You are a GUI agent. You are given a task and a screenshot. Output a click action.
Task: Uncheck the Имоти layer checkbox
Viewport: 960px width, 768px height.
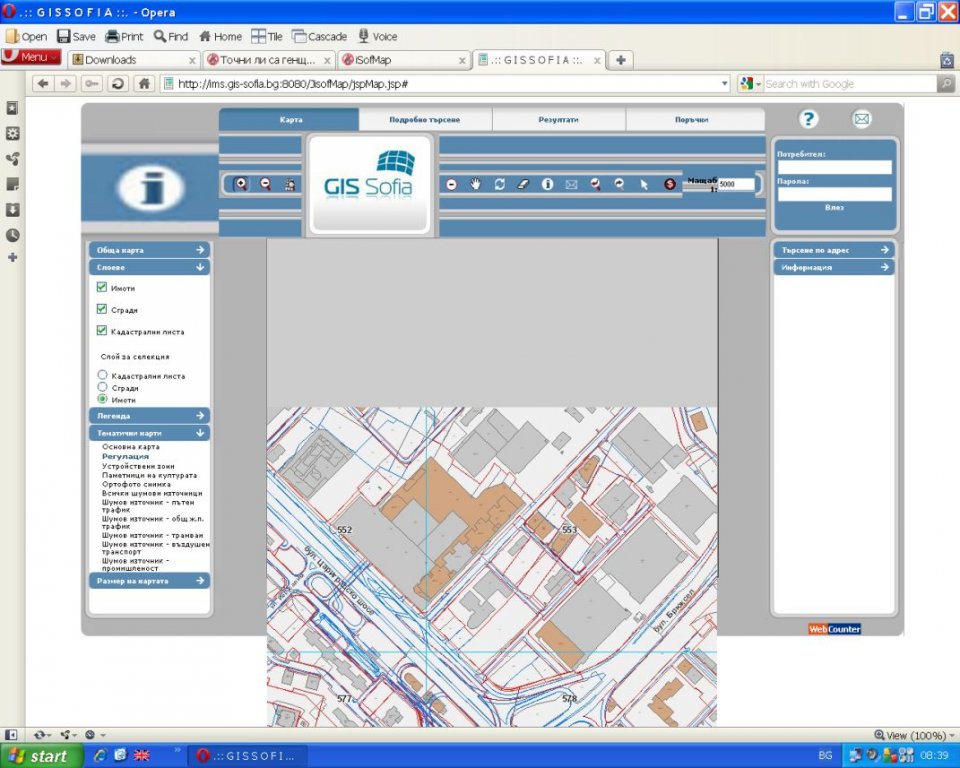point(102,287)
